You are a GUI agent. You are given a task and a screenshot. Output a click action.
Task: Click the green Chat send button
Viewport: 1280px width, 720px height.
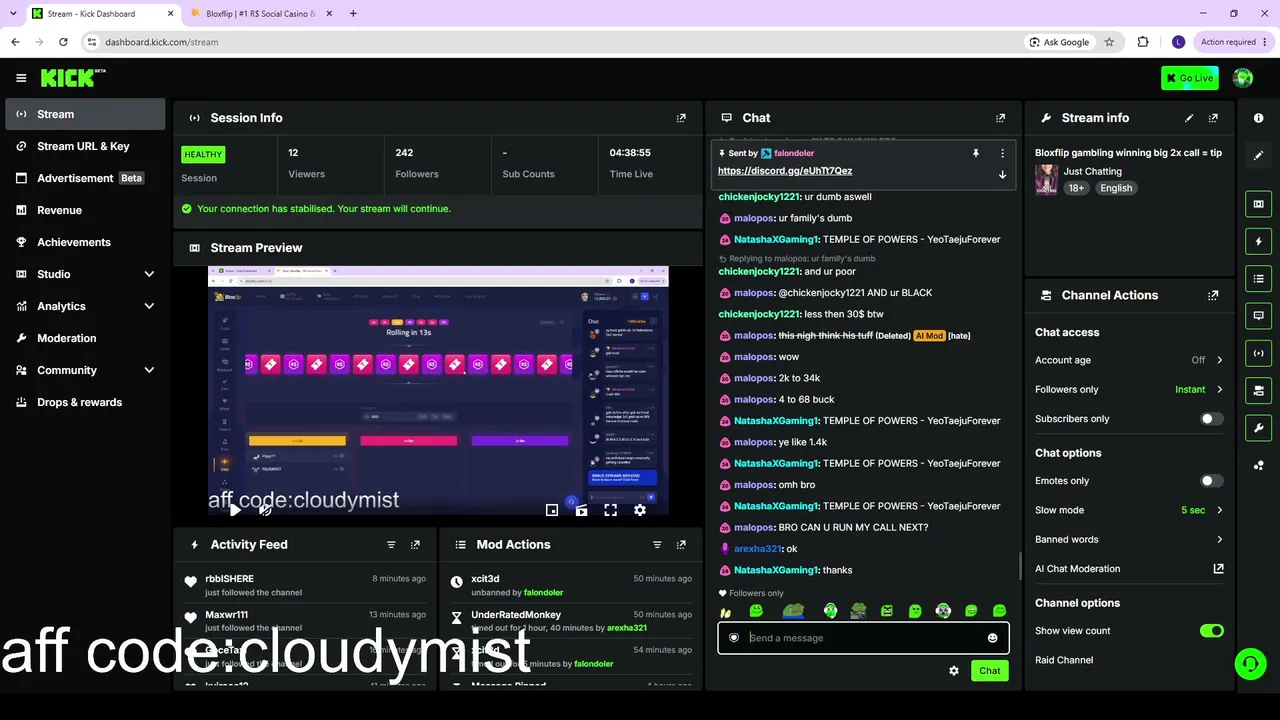click(989, 671)
